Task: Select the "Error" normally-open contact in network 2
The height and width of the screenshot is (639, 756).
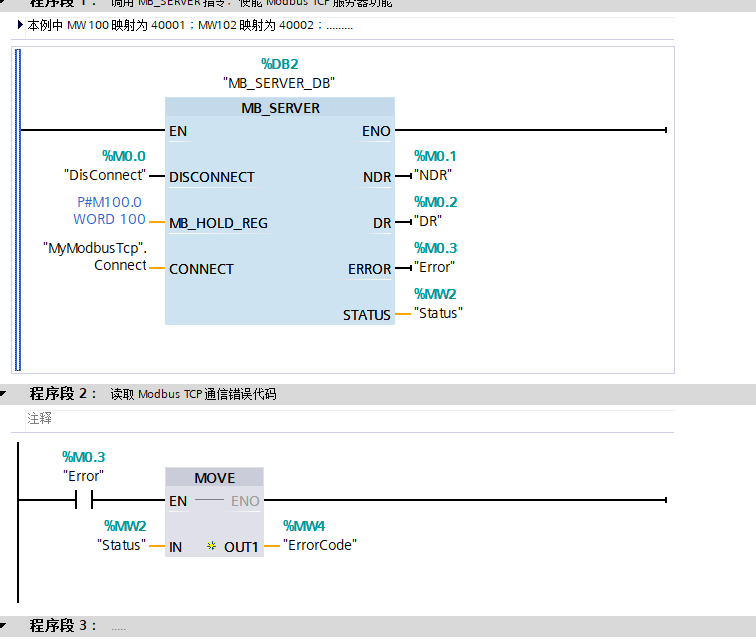Action: (83, 500)
